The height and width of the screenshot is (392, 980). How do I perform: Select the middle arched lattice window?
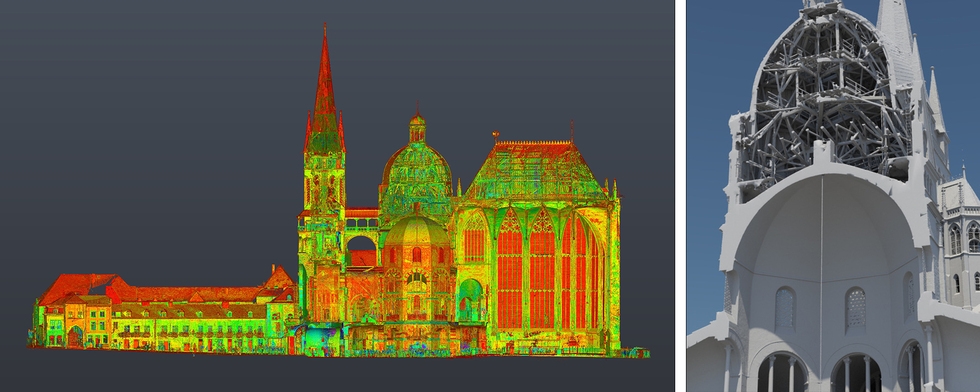(856, 309)
